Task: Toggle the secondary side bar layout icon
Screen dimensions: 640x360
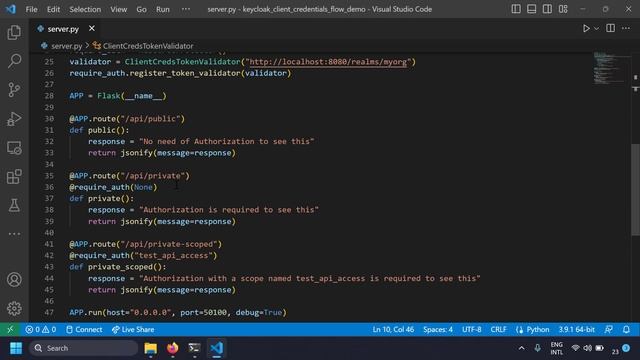Action: [x=547, y=9]
